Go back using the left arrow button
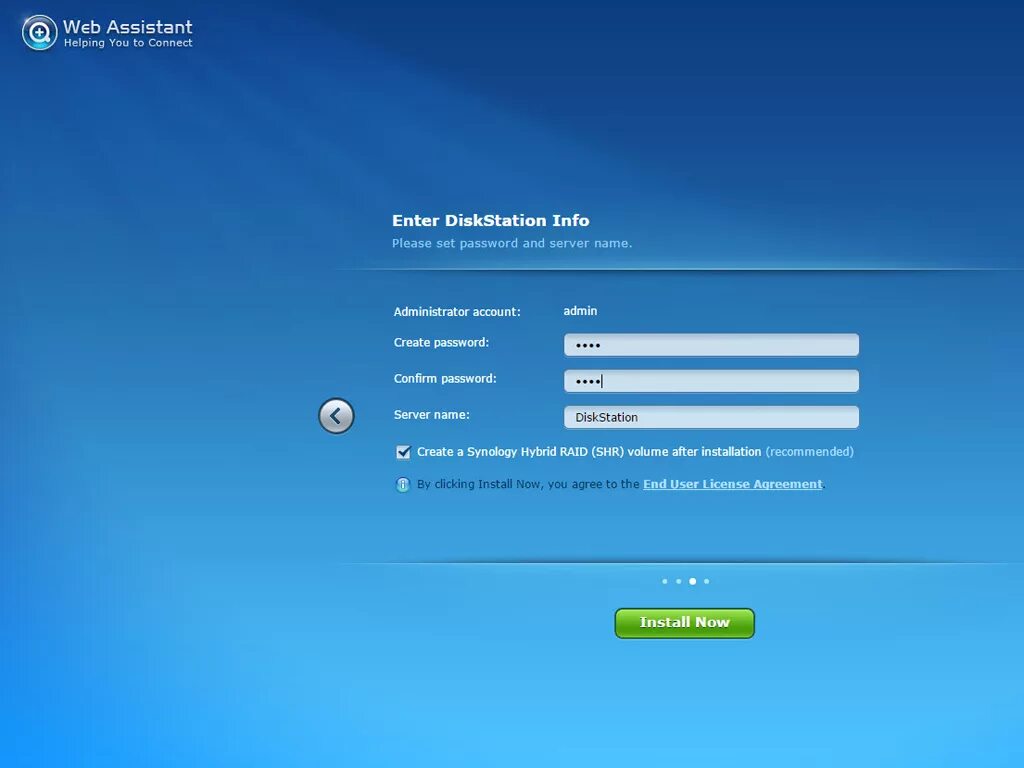The height and width of the screenshot is (768, 1024). 336,416
